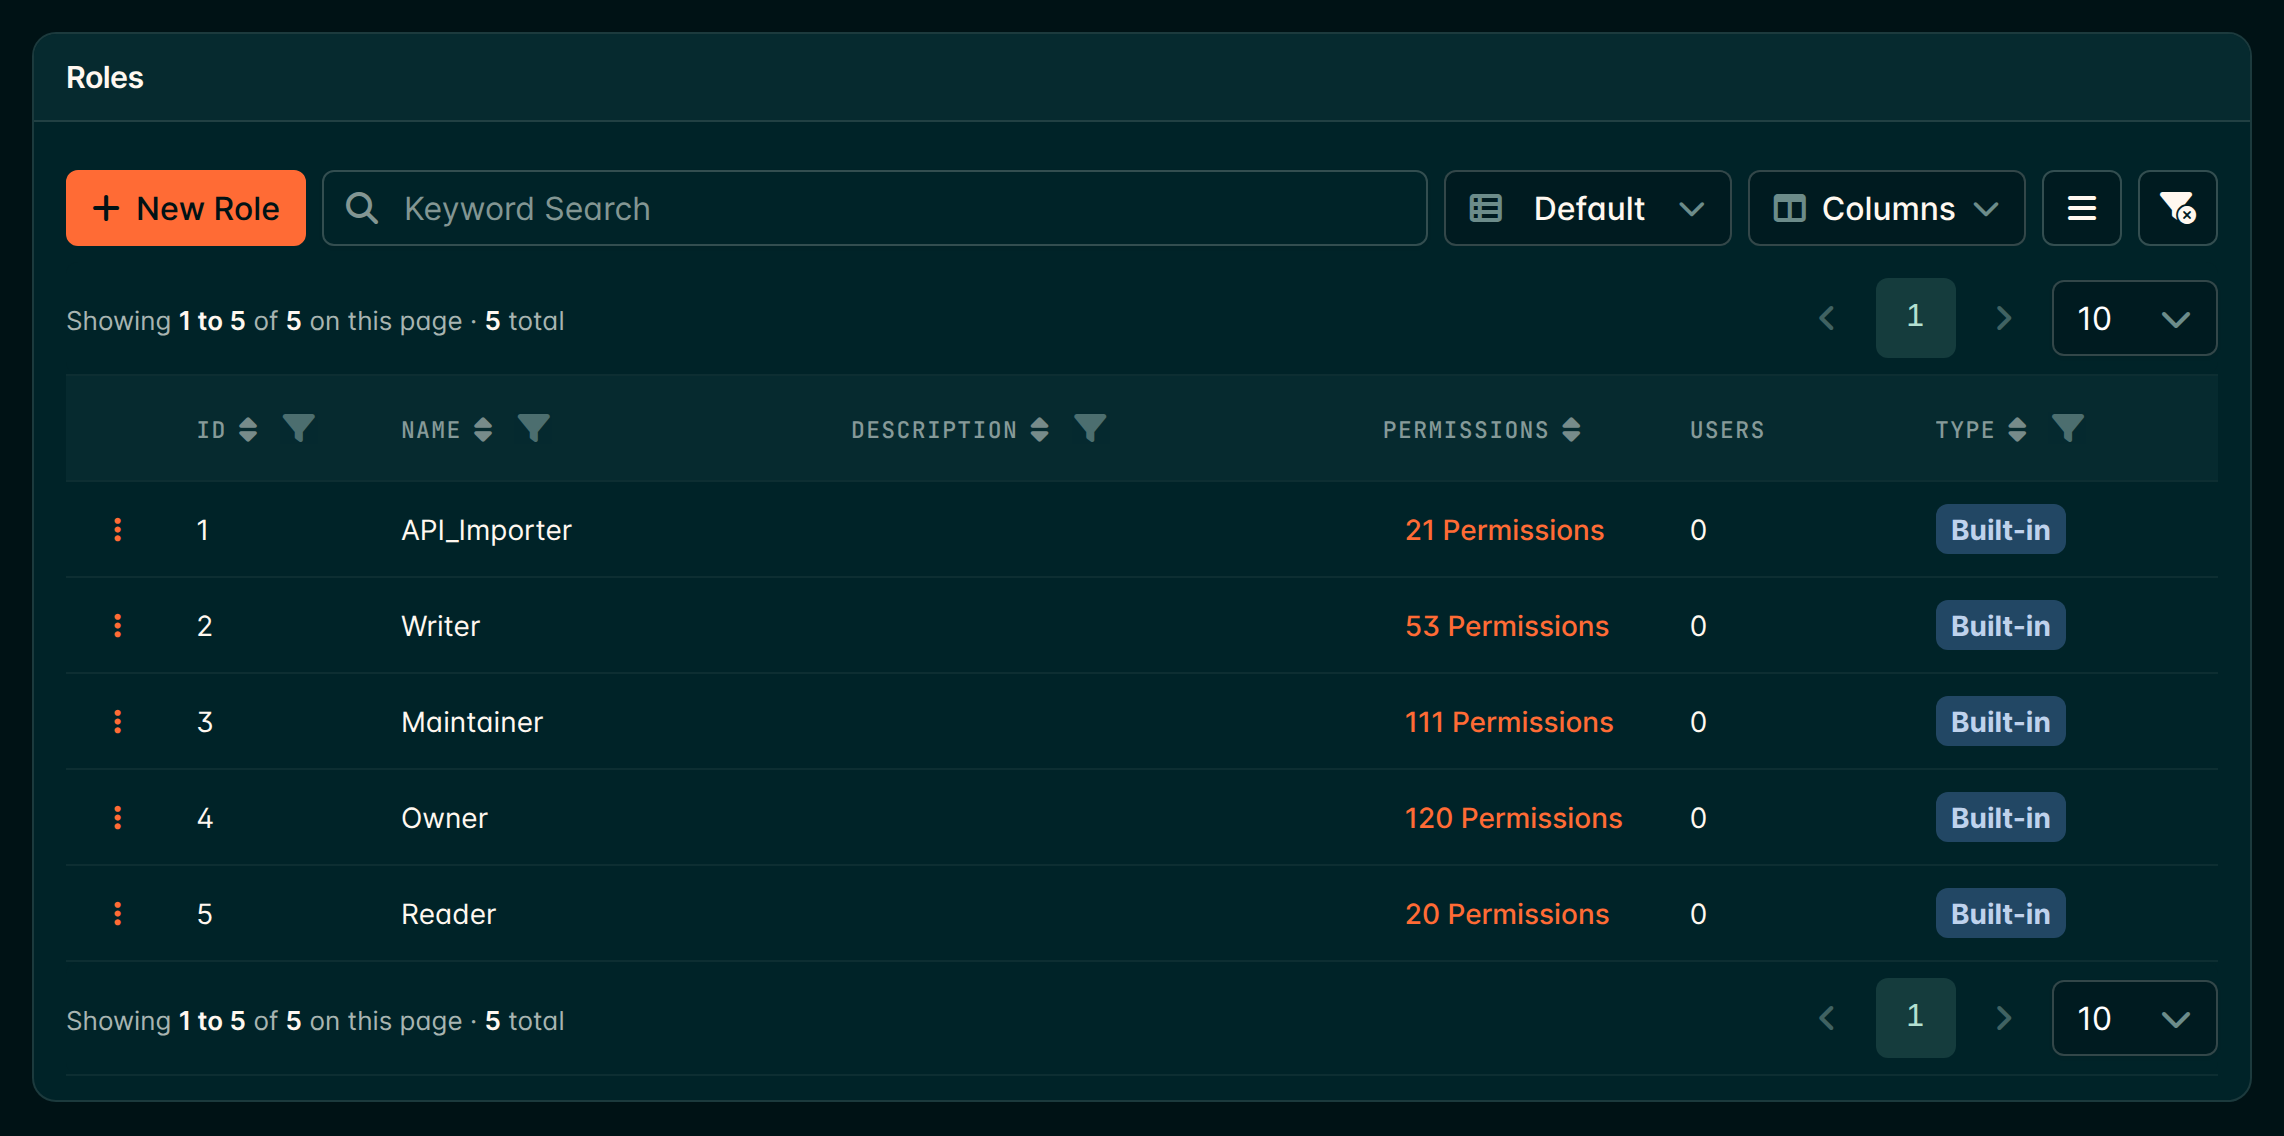The width and height of the screenshot is (2284, 1136).
Task: Click the ID value 3 cell
Action: pyautogui.click(x=205, y=722)
